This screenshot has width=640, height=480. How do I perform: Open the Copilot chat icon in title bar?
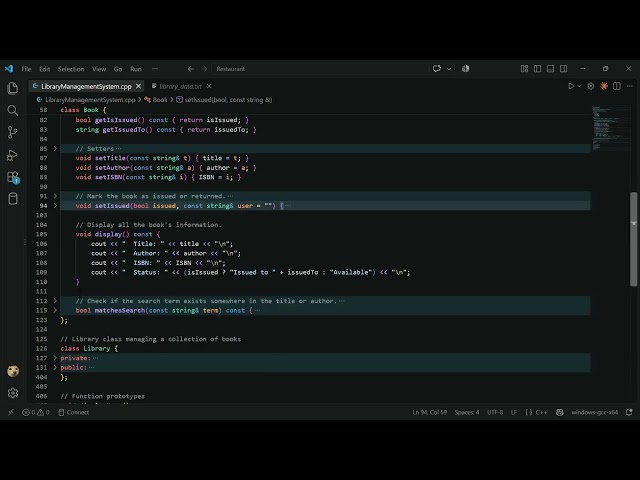(x=437, y=69)
